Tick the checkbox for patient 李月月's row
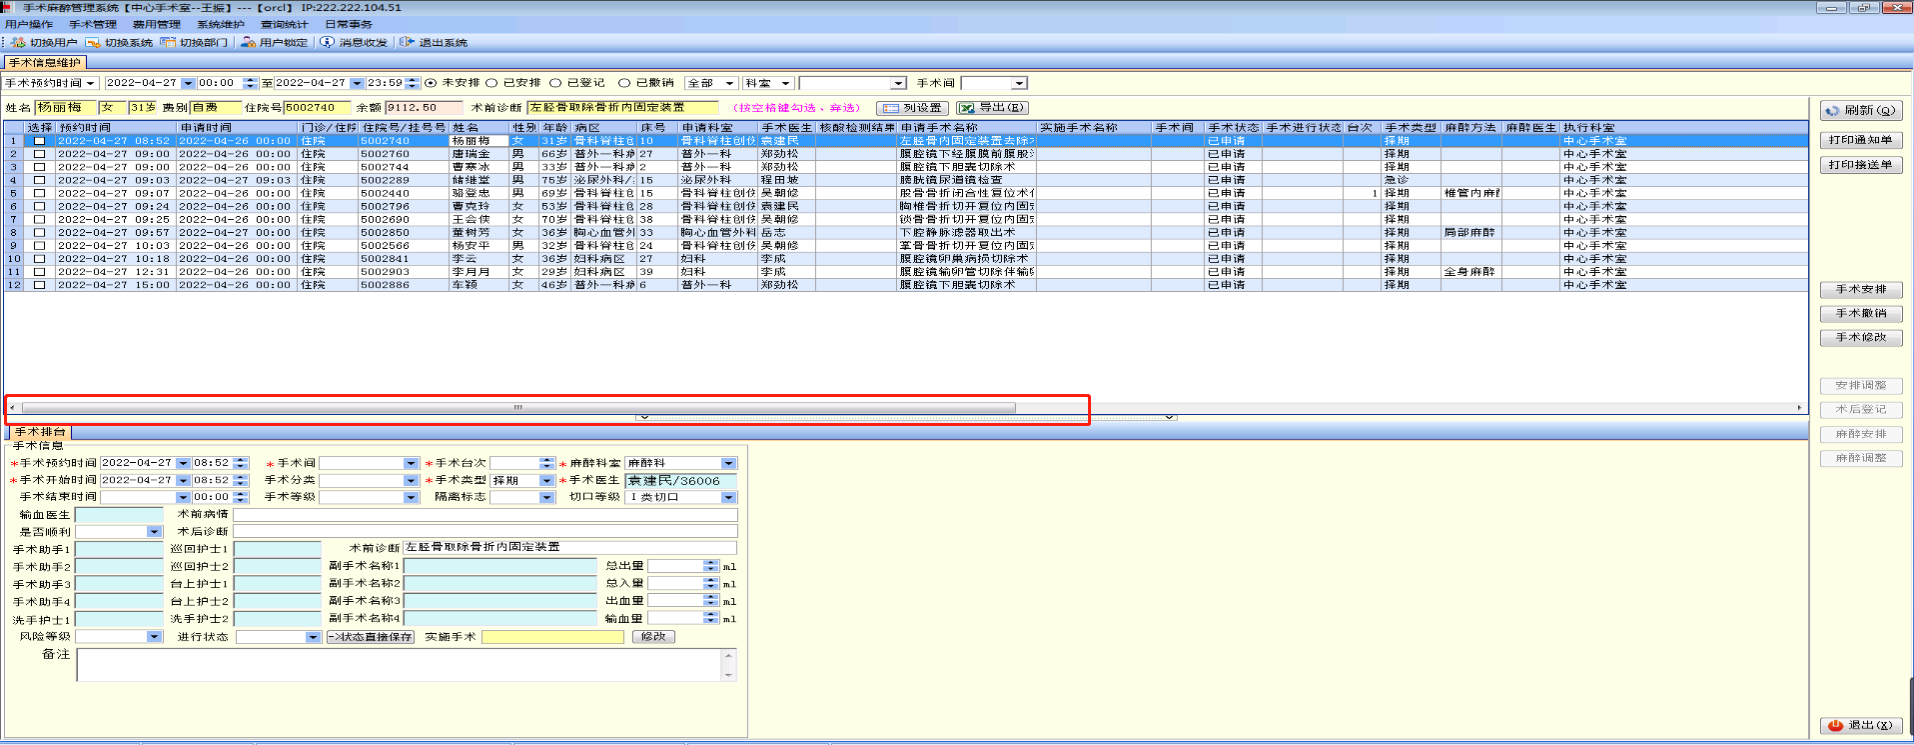The width and height of the screenshot is (1914, 745). [x=39, y=271]
